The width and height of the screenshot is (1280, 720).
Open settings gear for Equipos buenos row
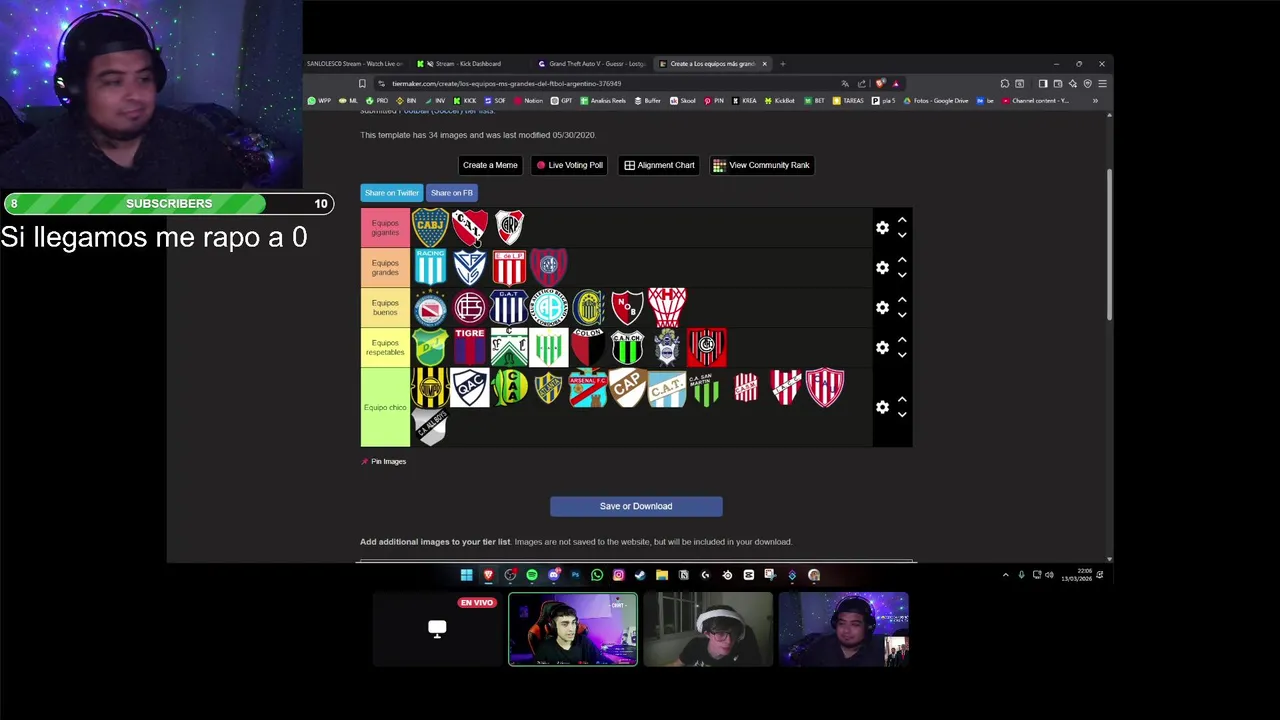coord(882,308)
